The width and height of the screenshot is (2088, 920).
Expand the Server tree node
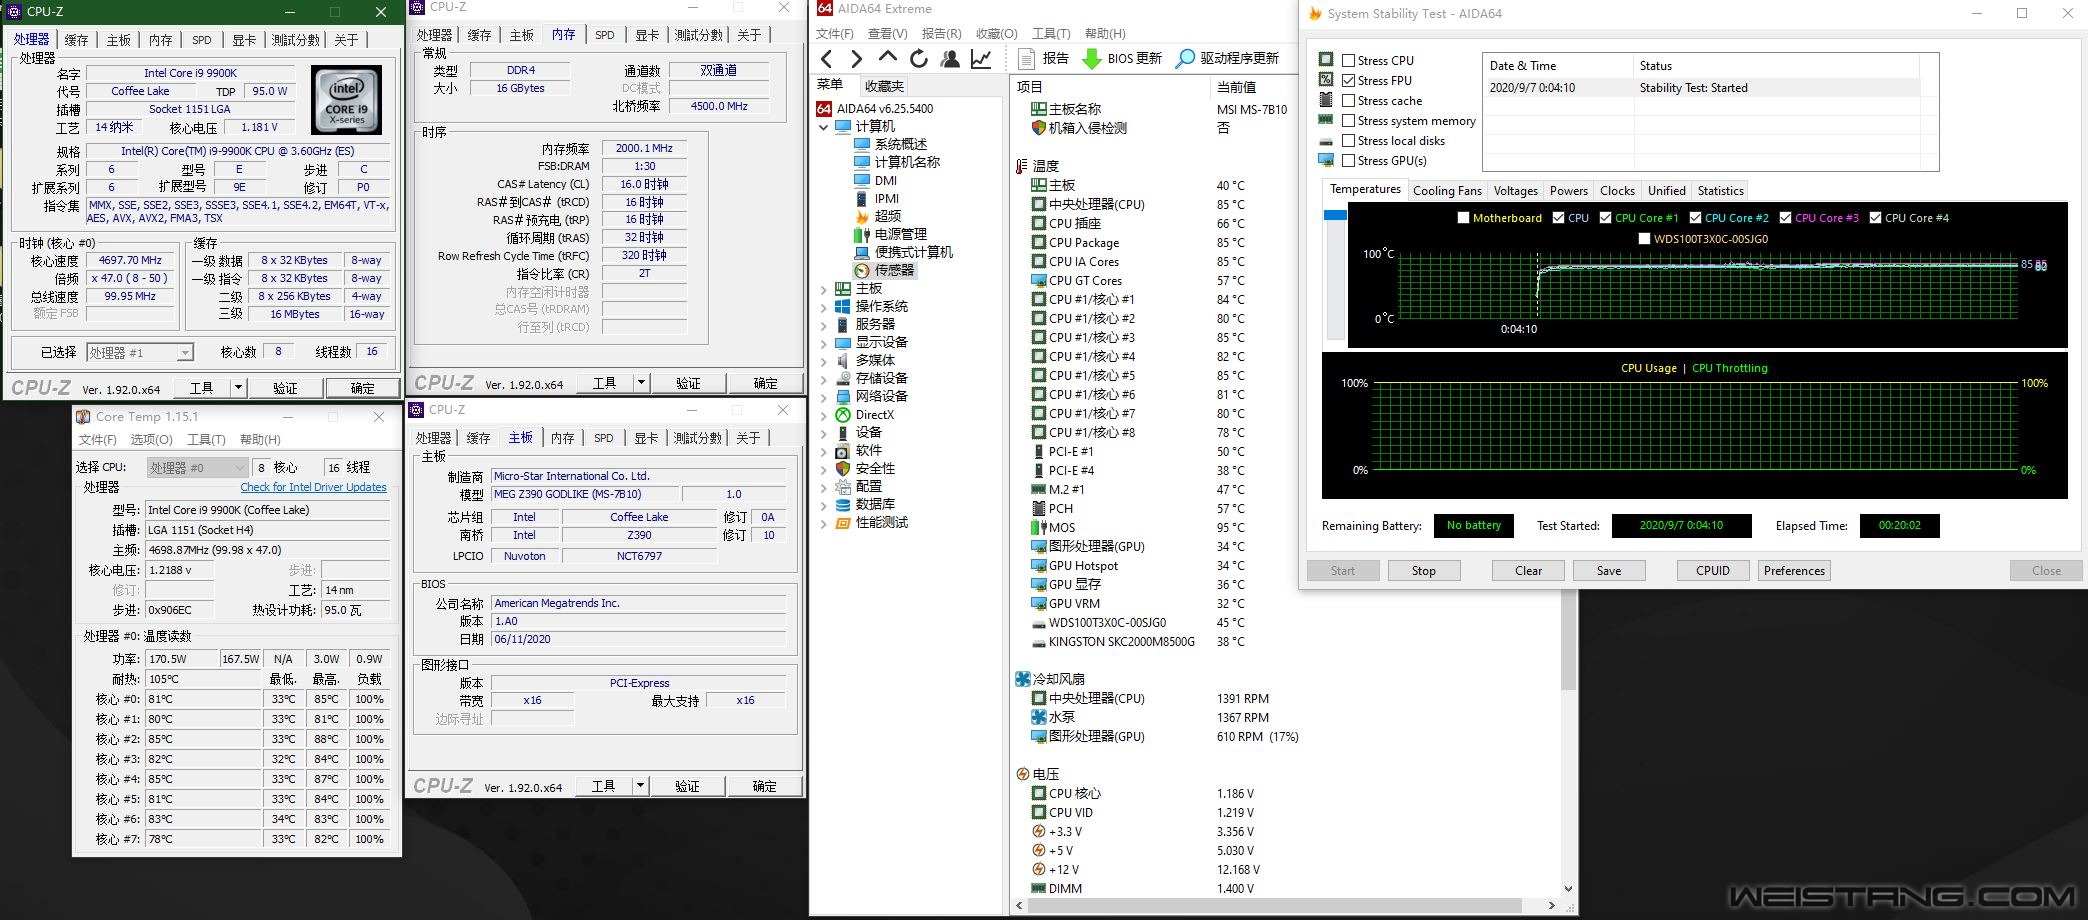pyautogui.click(x=823, y=325)
